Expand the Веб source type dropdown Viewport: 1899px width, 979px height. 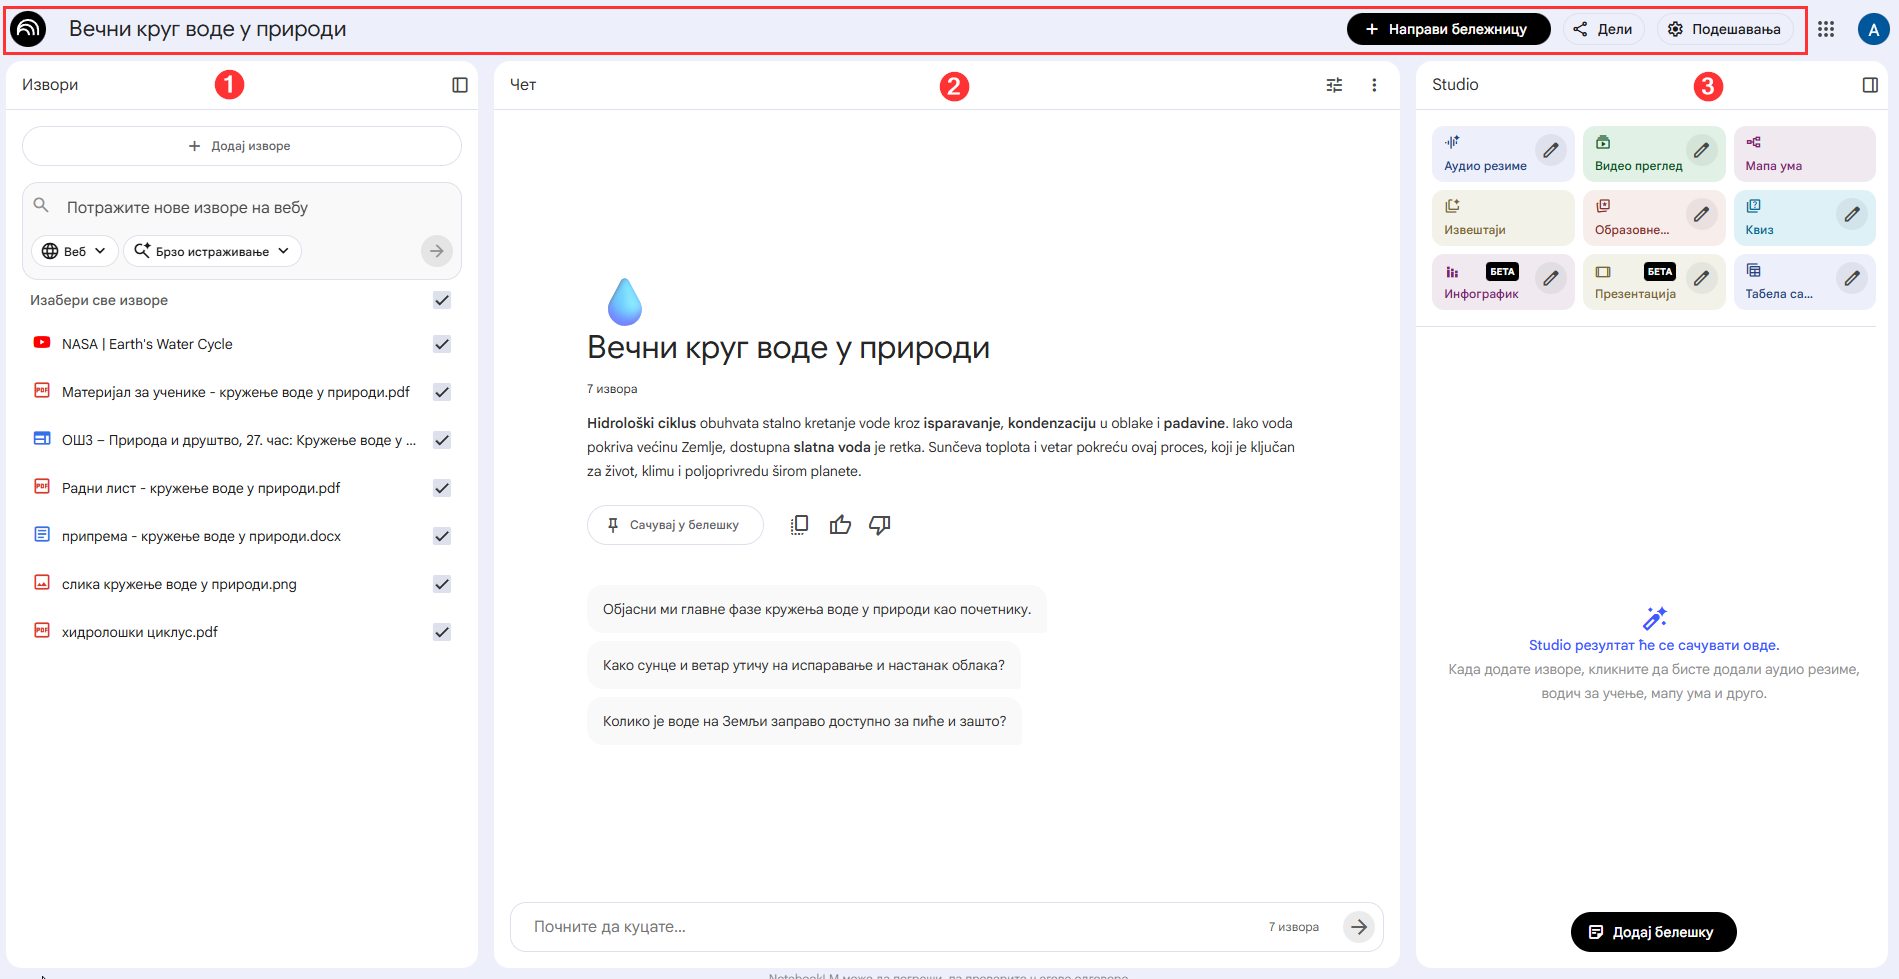[75, 251]
